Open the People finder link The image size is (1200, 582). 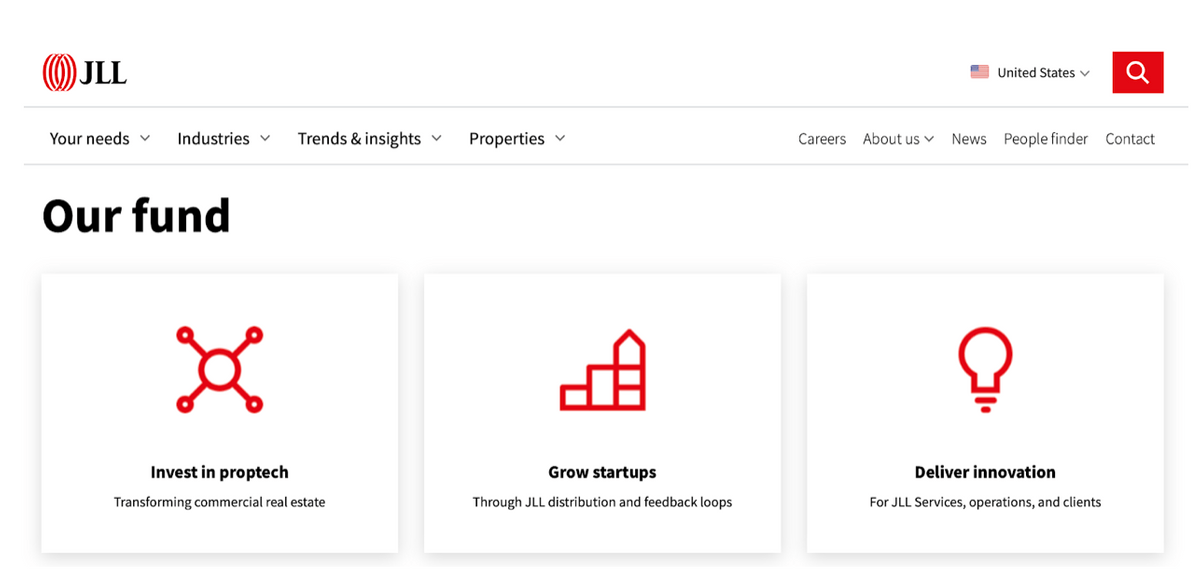[1046, 139]
